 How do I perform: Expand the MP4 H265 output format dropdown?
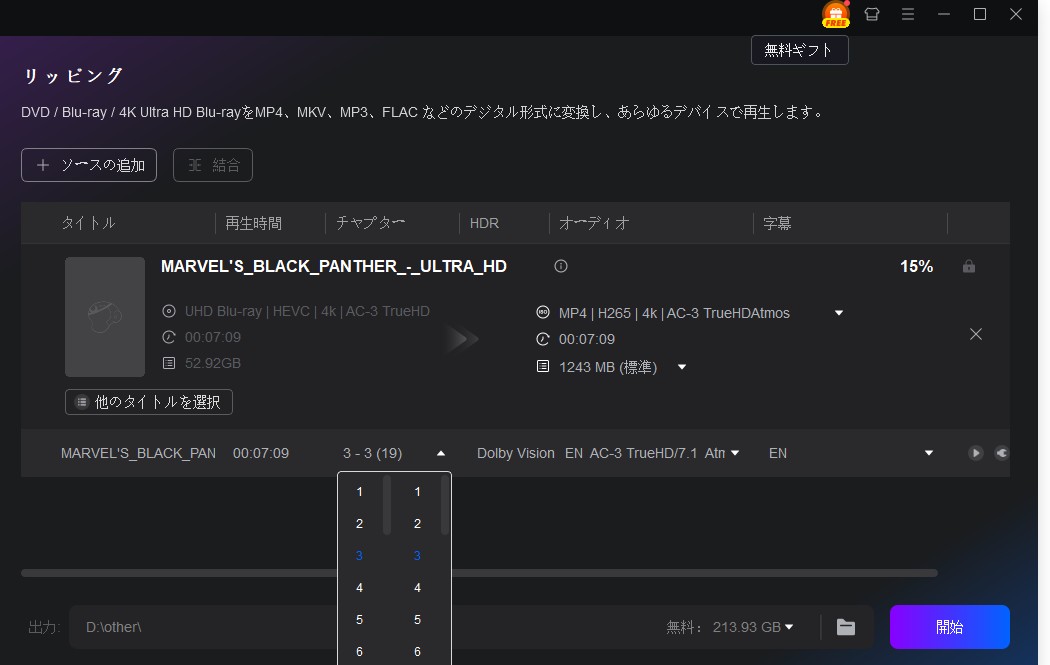tap(838, 313)
